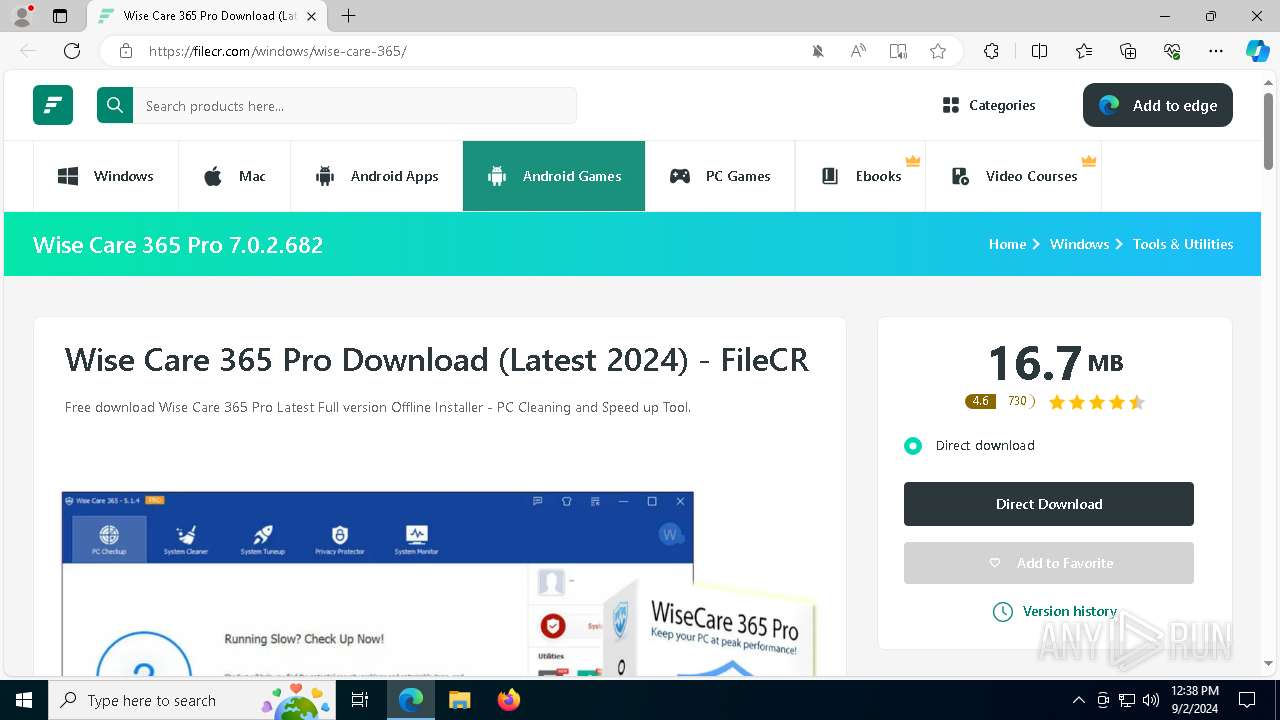Click the Add to edge button
The width and height of the screenshot is (1280, 720).
click(1158, 105)
